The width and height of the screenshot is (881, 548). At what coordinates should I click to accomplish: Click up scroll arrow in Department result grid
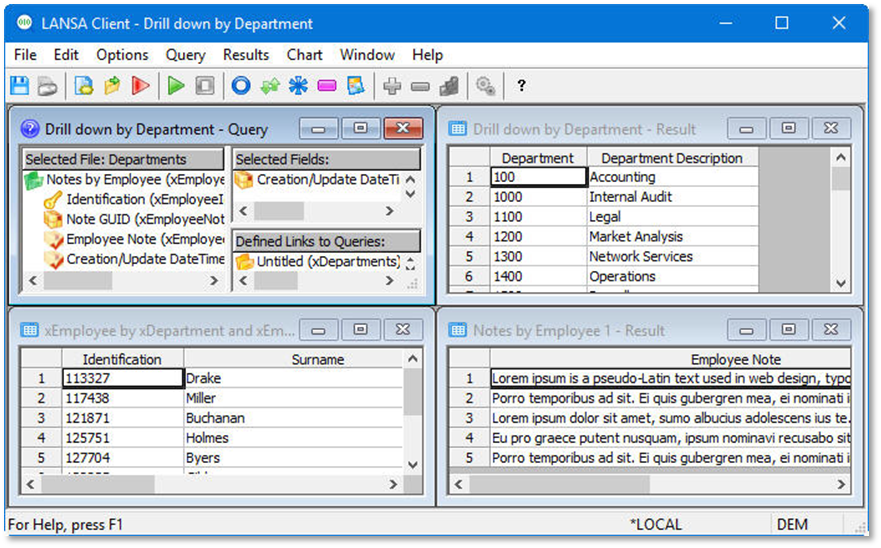[841, 158]
